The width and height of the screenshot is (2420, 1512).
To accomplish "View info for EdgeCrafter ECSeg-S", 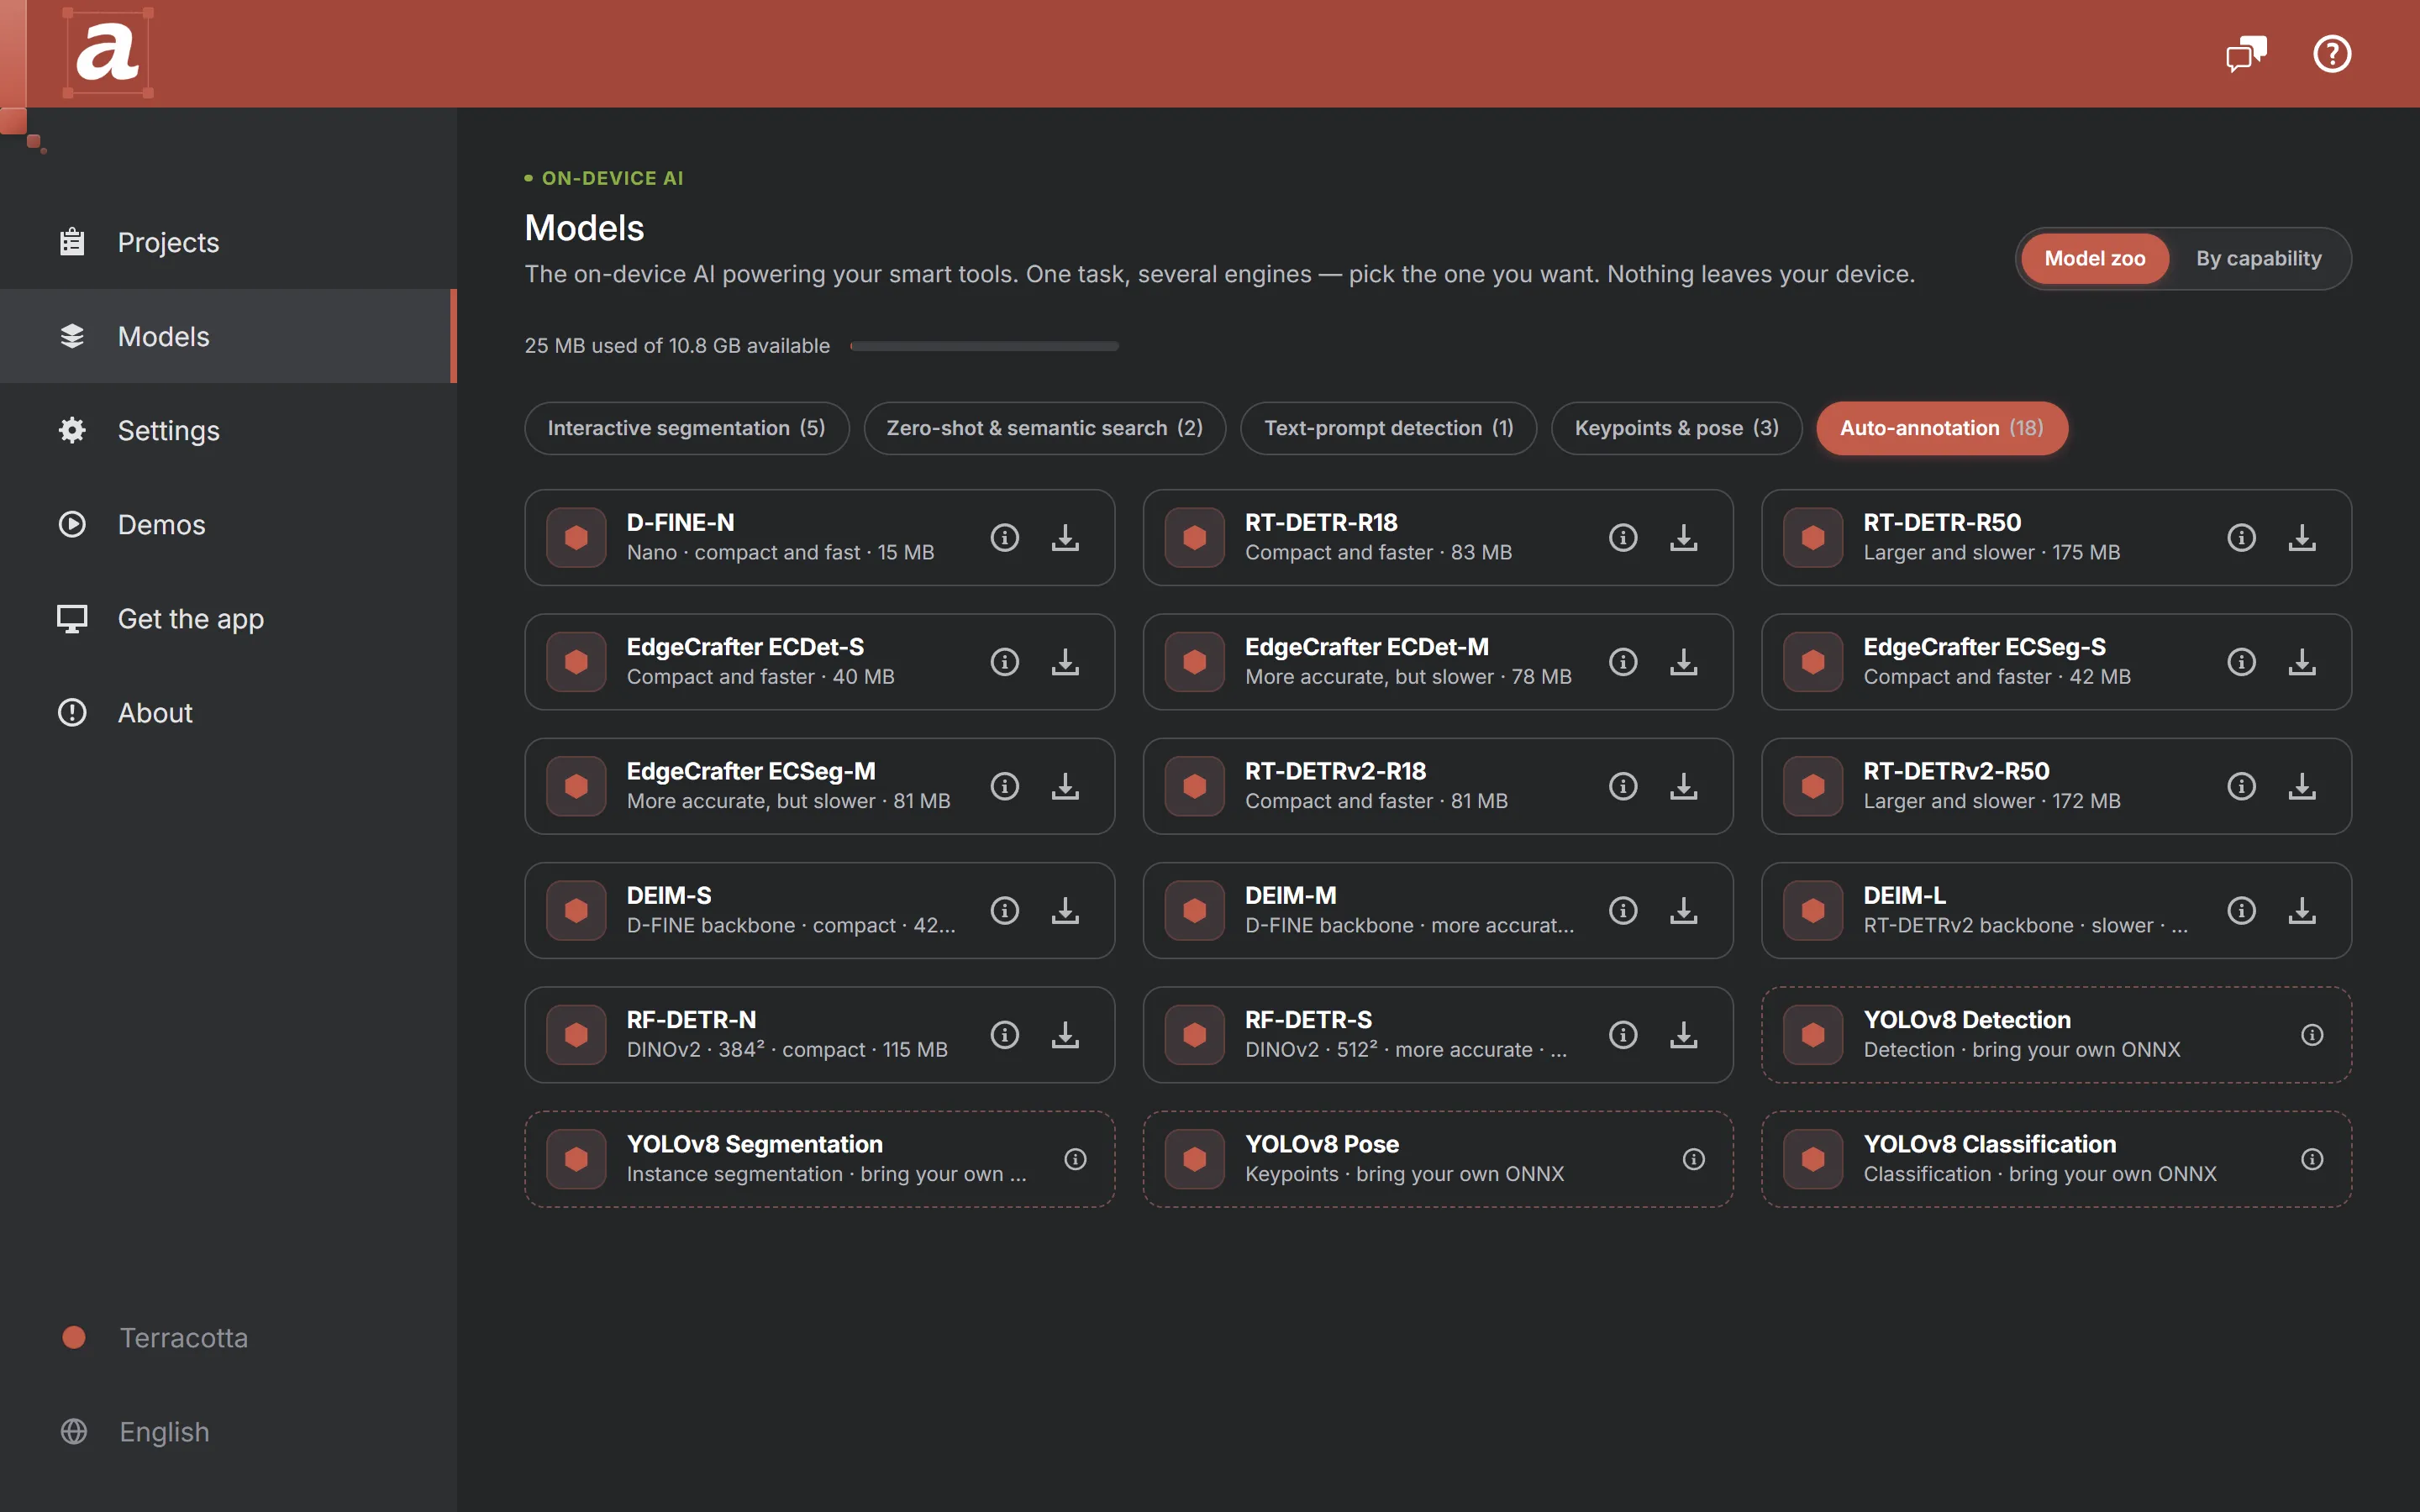I will [2241, 662].
